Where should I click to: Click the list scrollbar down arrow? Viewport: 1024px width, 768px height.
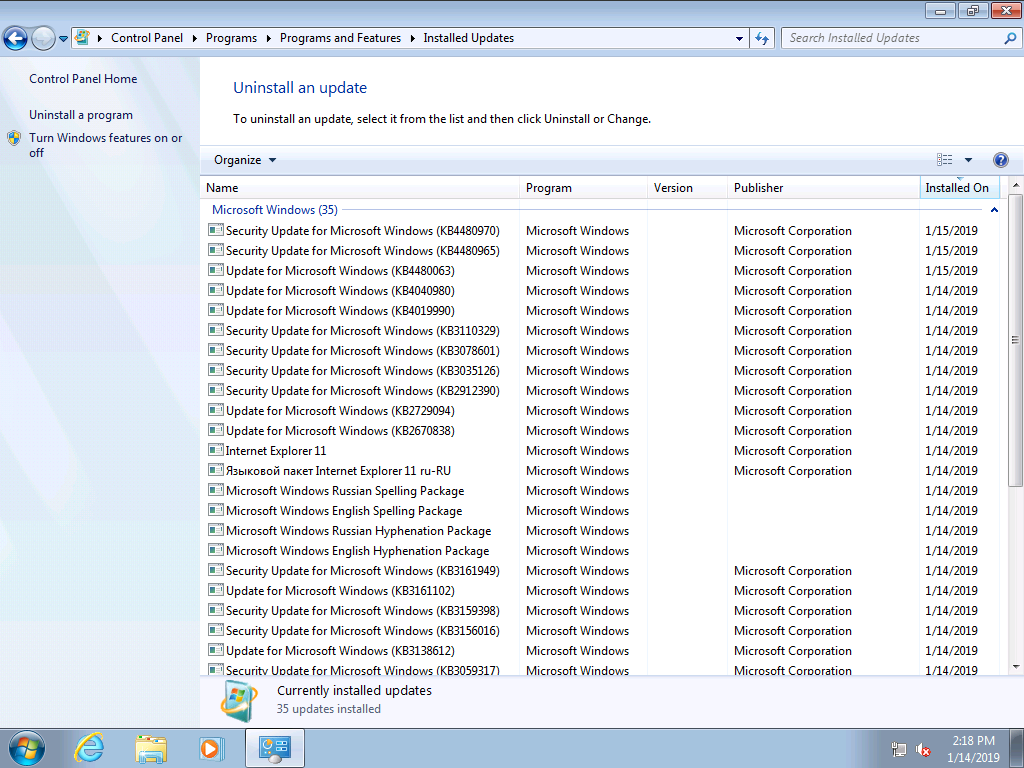pyautogui.click(x=1016, y=667)
